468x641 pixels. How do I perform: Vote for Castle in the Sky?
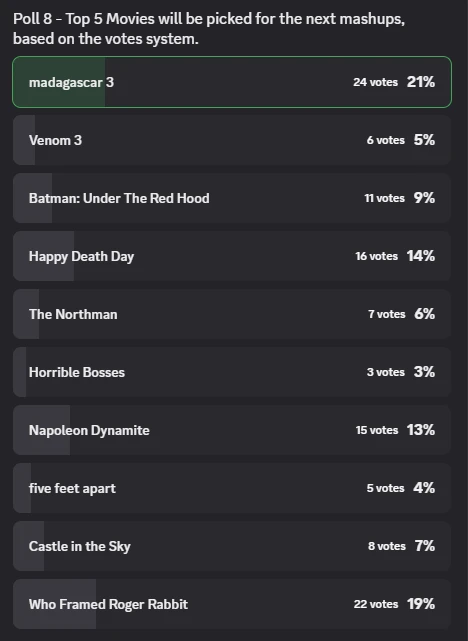[232, 547]
